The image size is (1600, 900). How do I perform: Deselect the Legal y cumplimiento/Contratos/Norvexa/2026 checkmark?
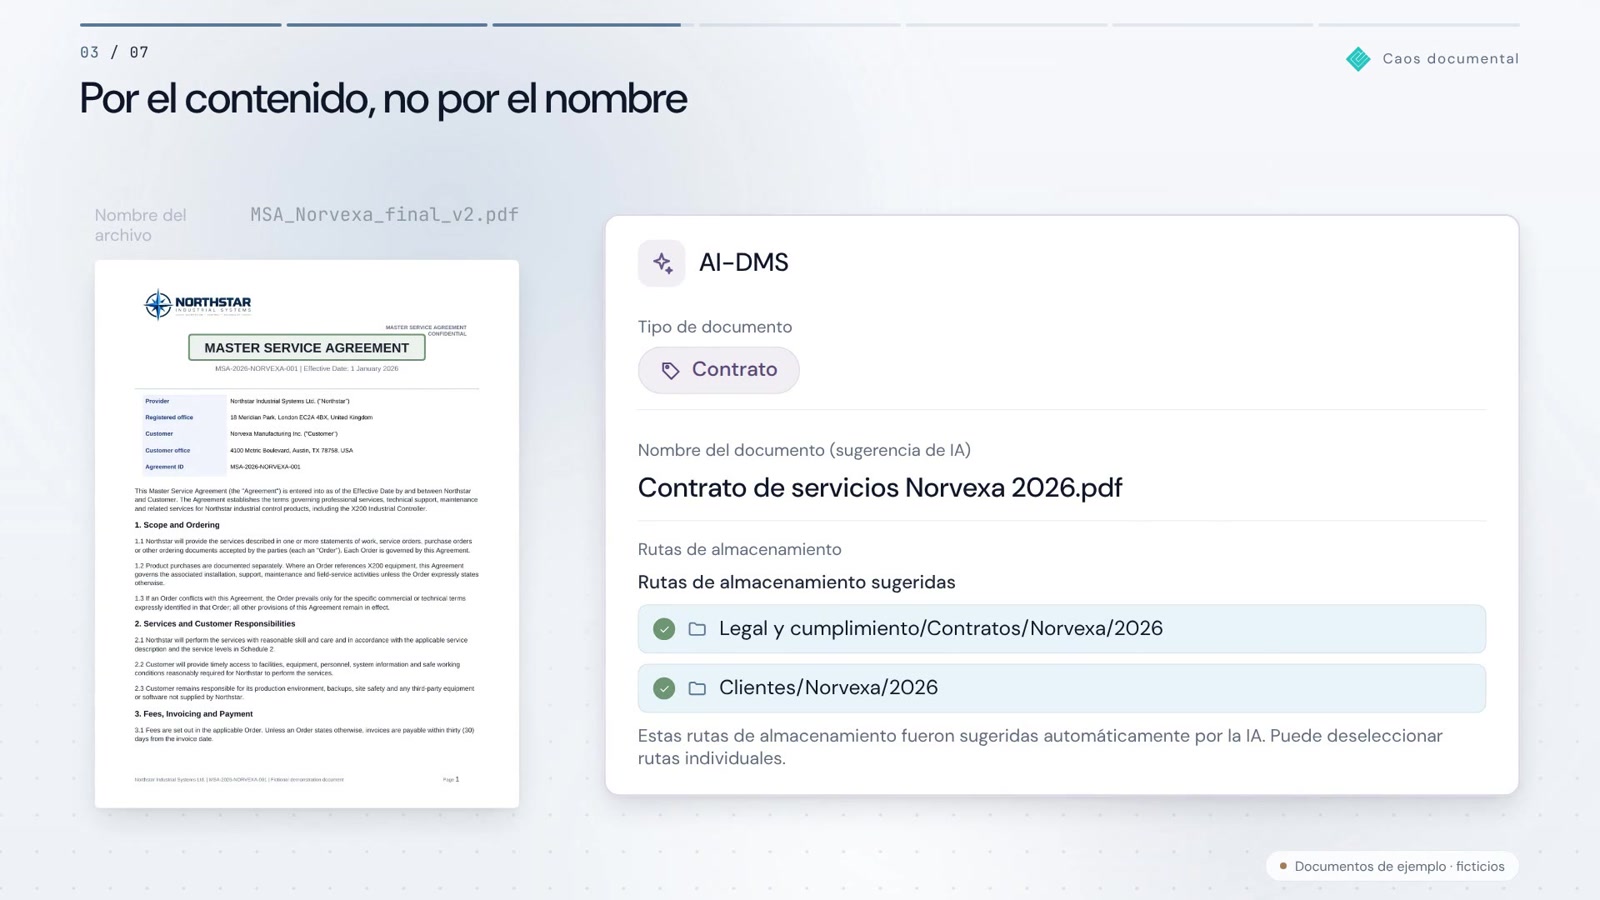pos(664,629)
